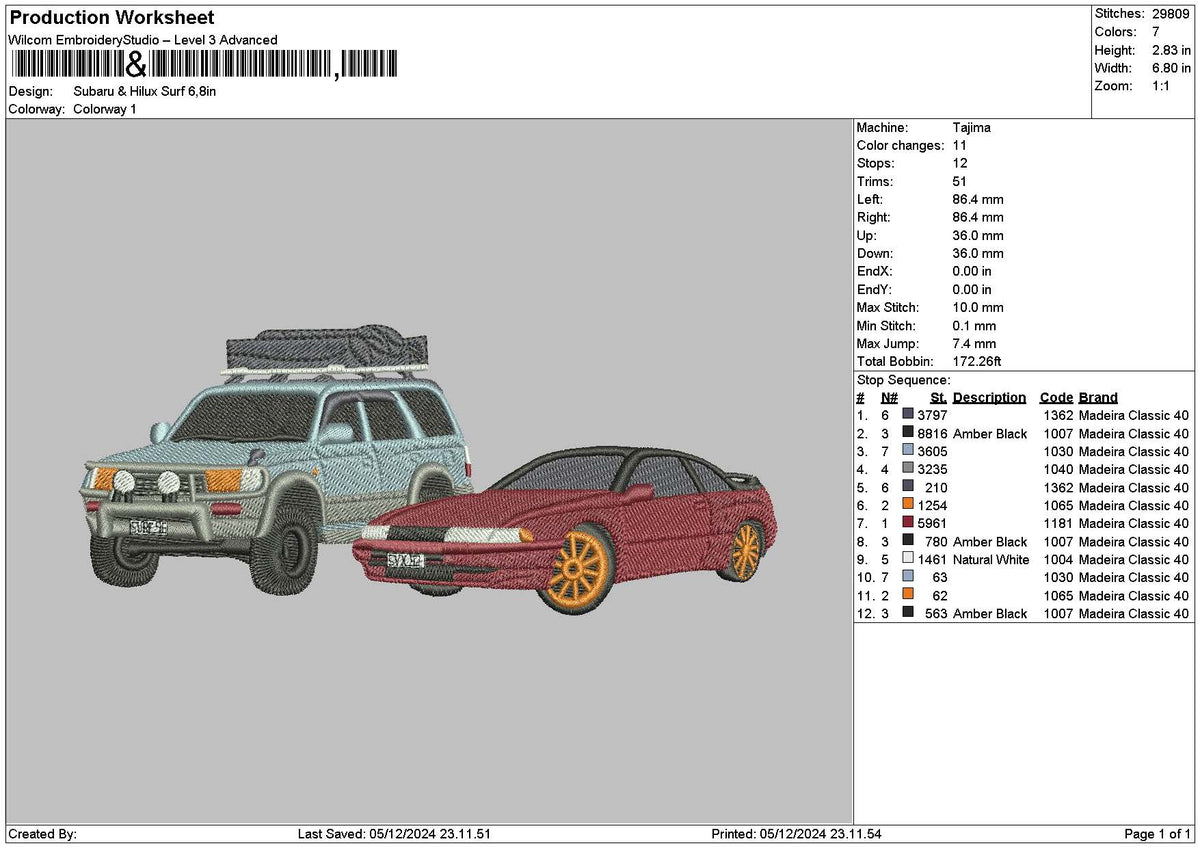Select the Code column header
Image resolution: width=1200 pixels, height=848 pixels.
(x=1056, y=398)
